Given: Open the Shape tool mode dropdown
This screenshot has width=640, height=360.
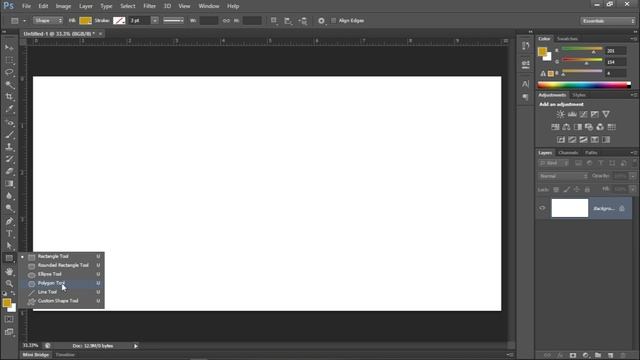Looking at the screenshot, I should tap(48, 20).
